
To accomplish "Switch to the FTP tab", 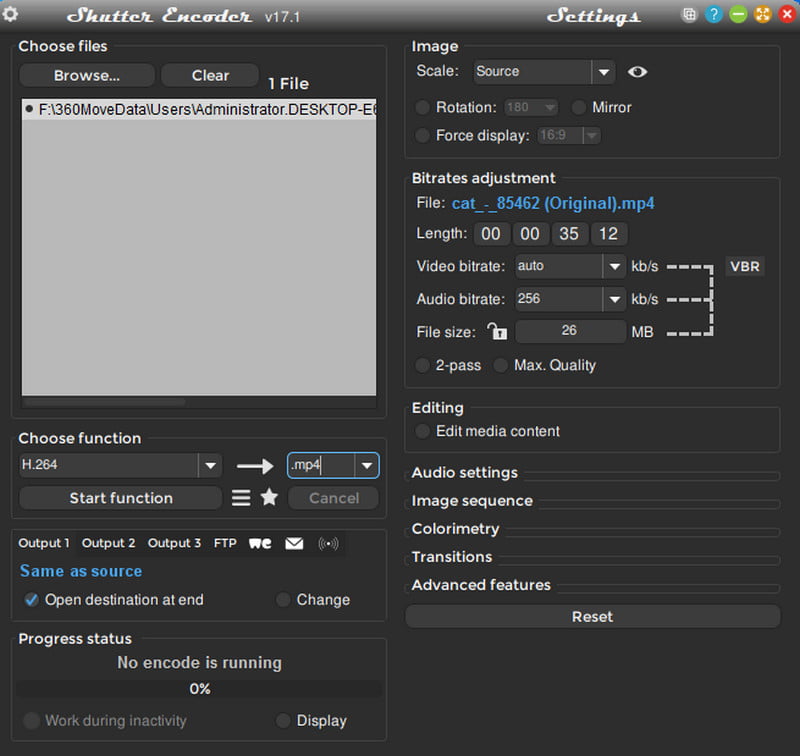I will tap(225, 543).
